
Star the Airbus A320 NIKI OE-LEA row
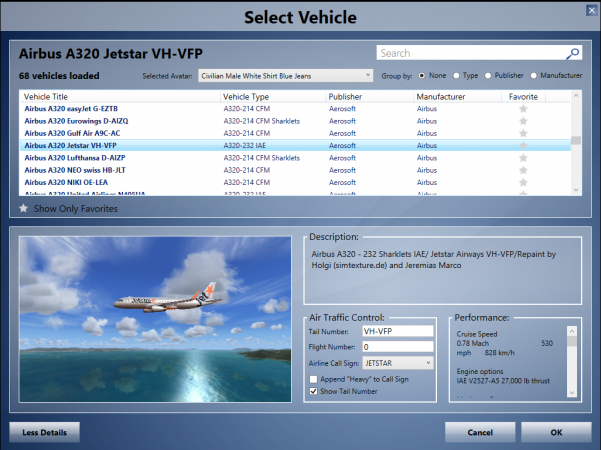tap(522, 183)
